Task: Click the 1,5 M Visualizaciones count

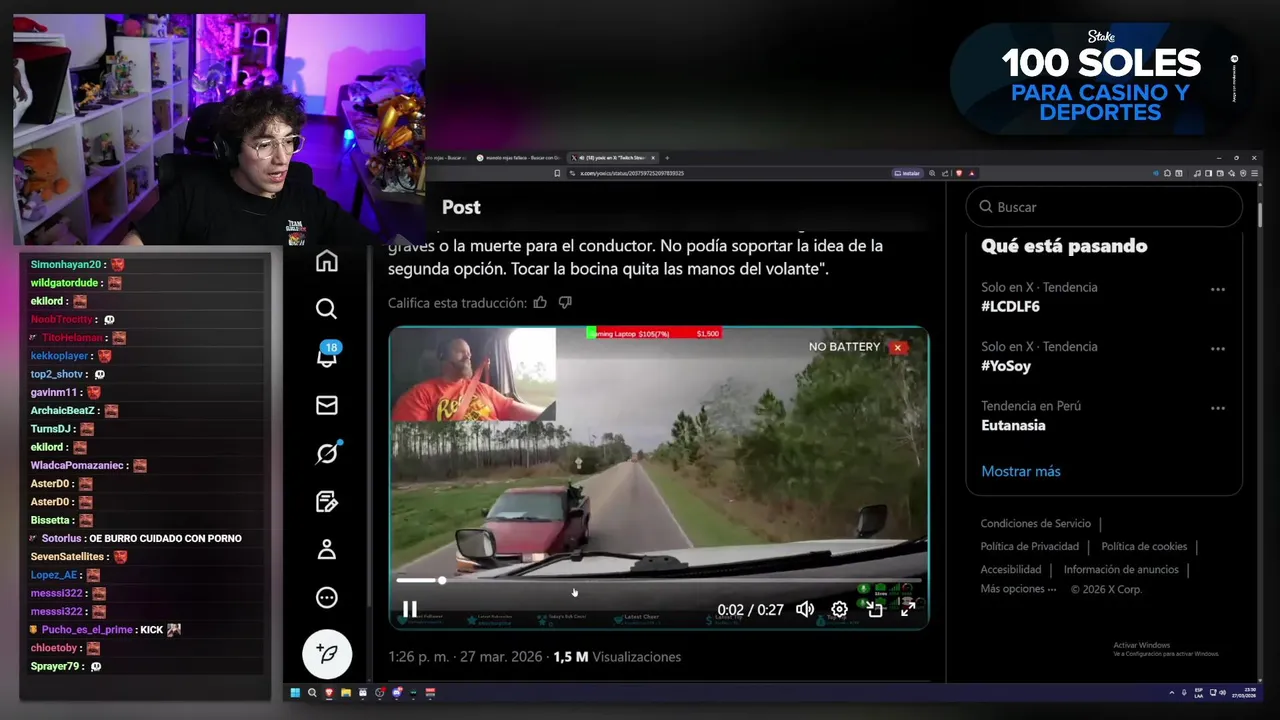Action: point(617,657)
